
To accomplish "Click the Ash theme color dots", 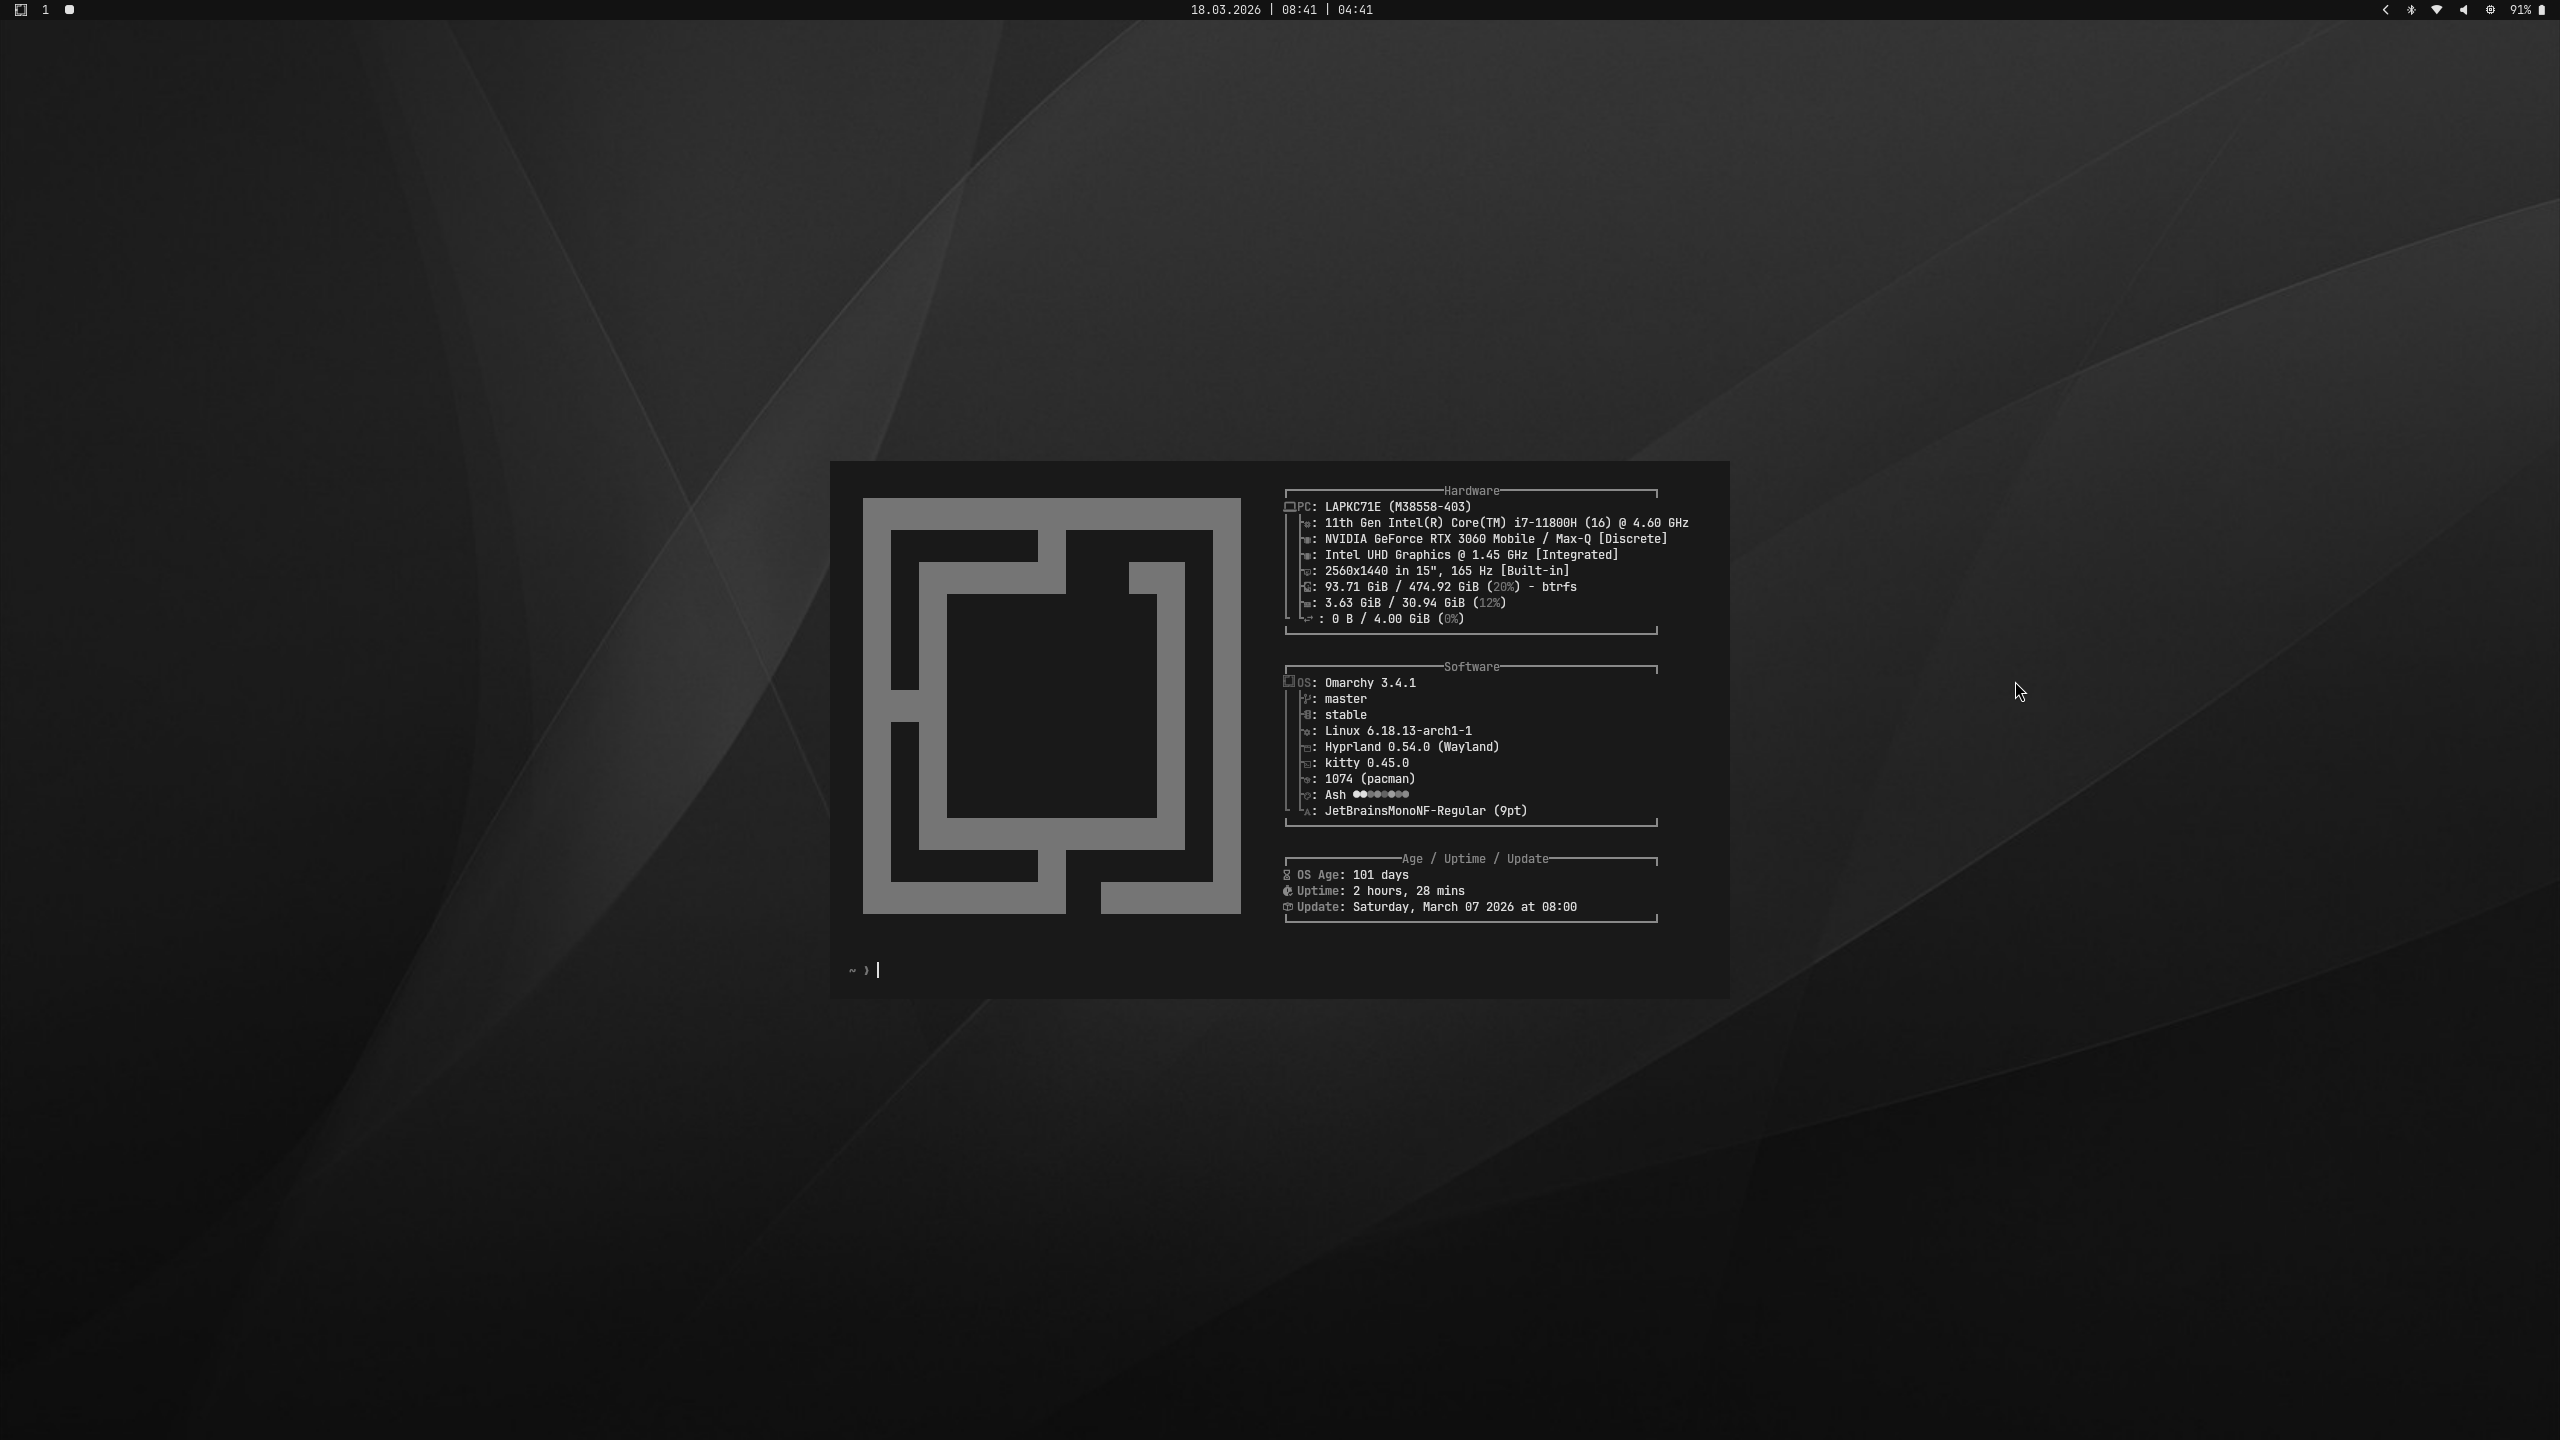I will click(x=1380, y=795).
